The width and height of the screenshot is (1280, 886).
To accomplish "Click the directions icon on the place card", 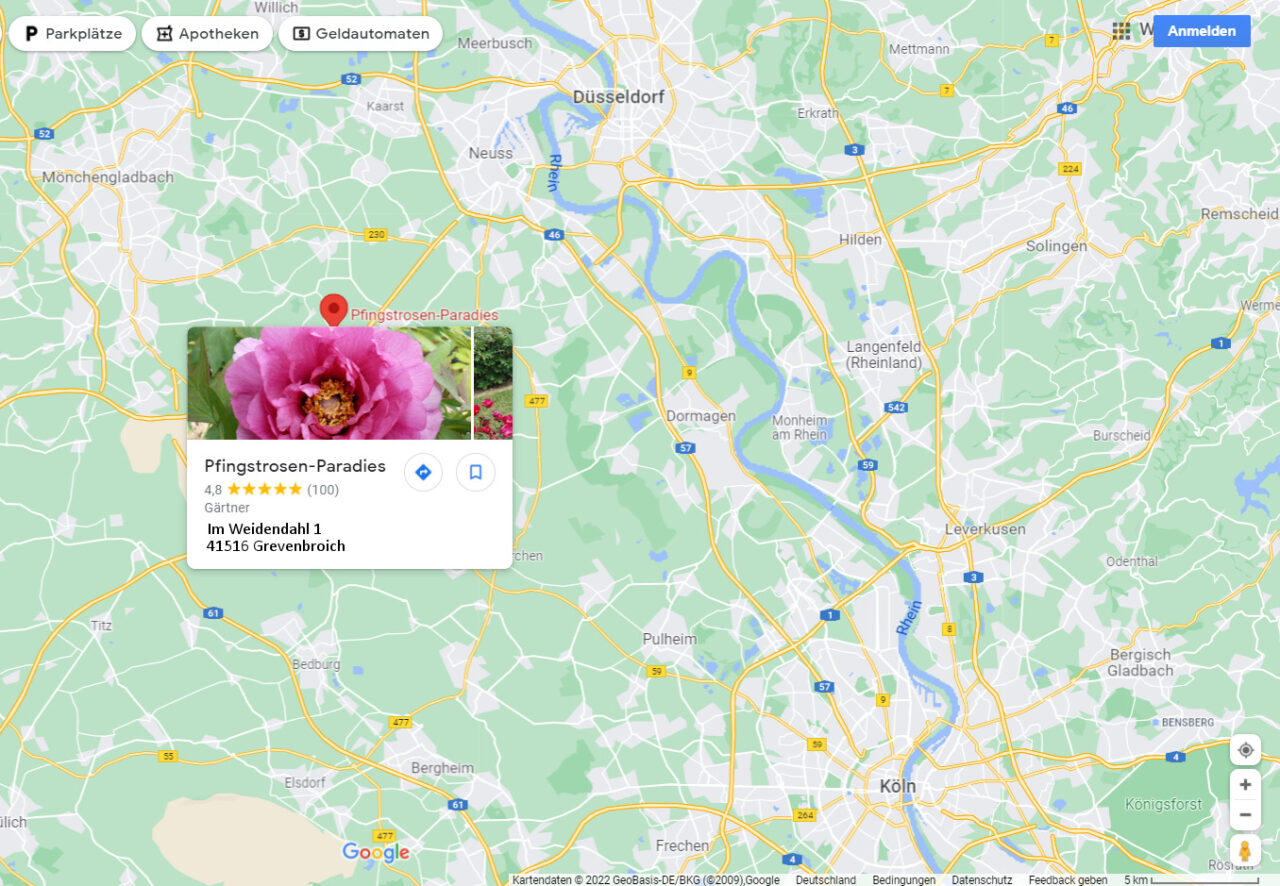I will 423,471.
